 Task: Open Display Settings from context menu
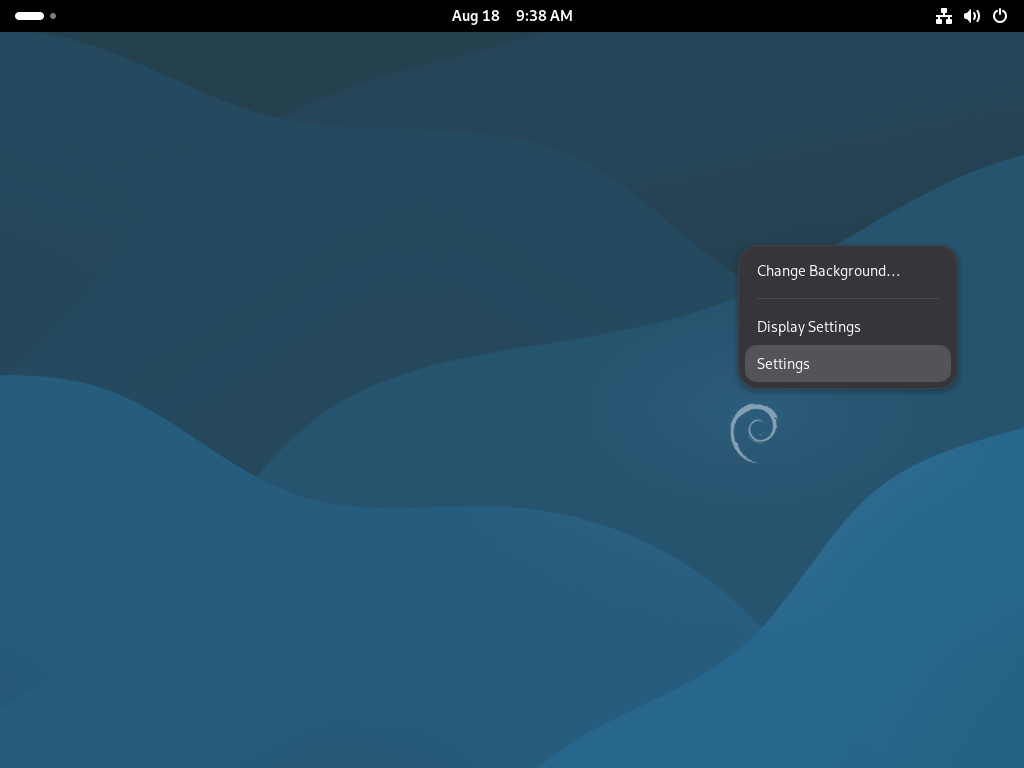pos(847,327)
